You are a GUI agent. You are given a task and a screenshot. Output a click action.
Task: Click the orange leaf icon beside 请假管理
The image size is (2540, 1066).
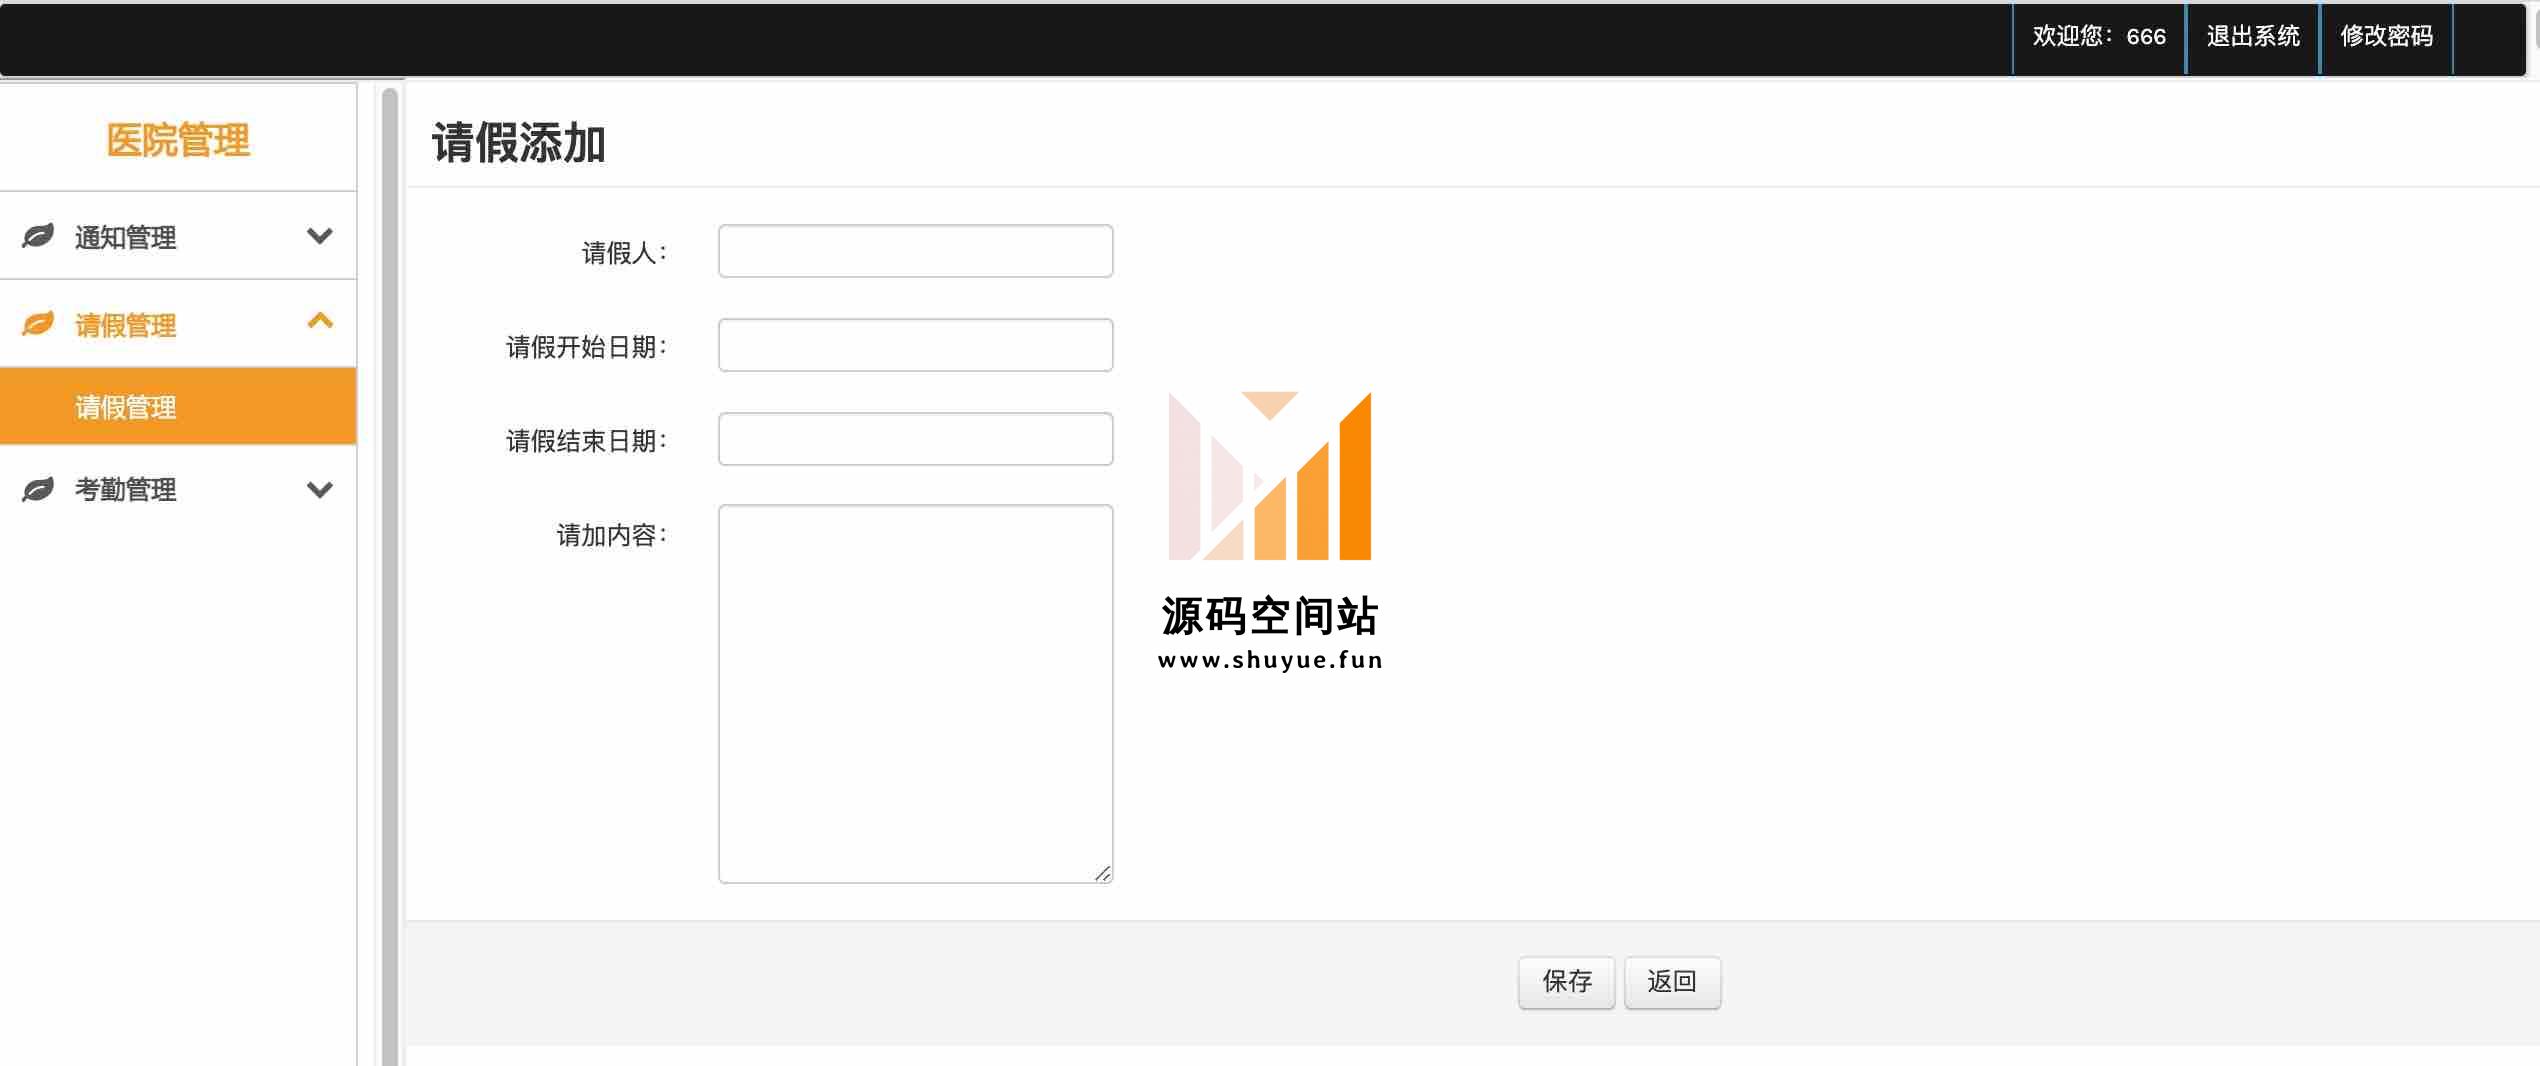click(38, 324)
